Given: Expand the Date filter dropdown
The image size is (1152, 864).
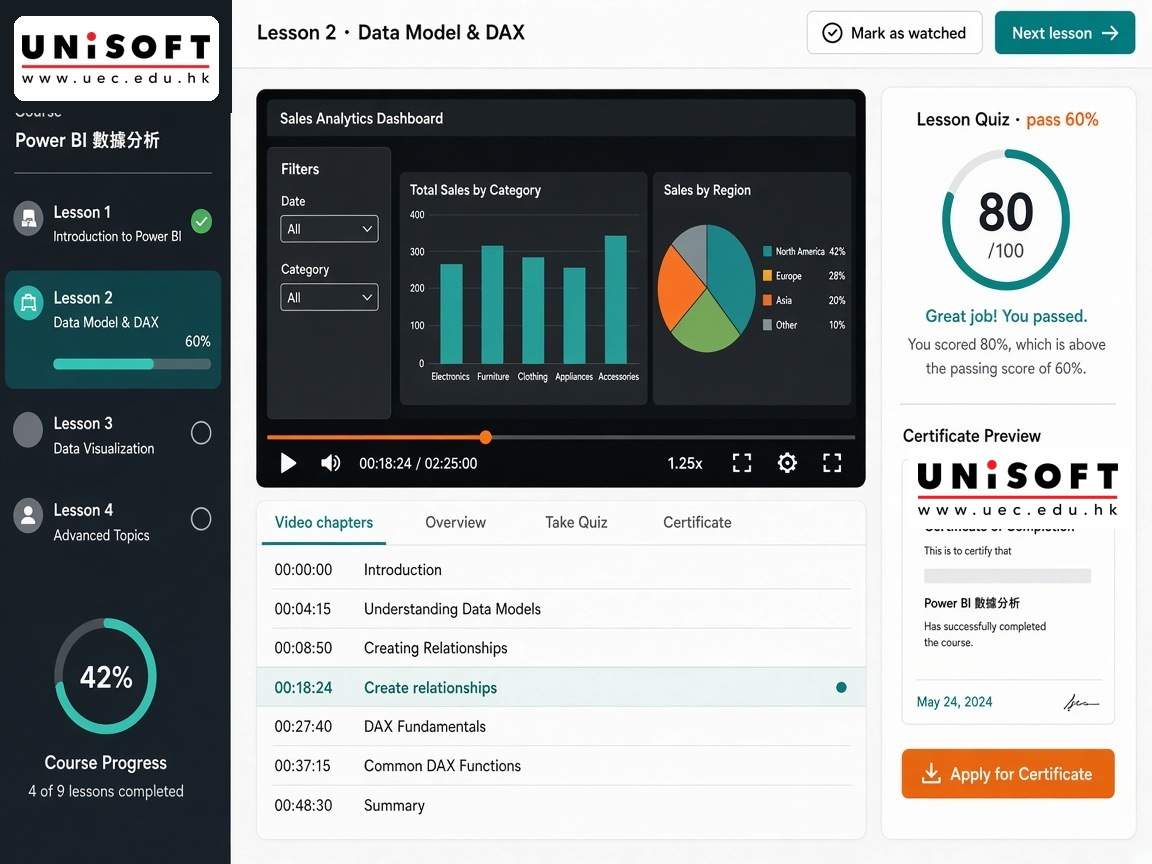Looking at the screenshot, I should click(x=329, y=228).
